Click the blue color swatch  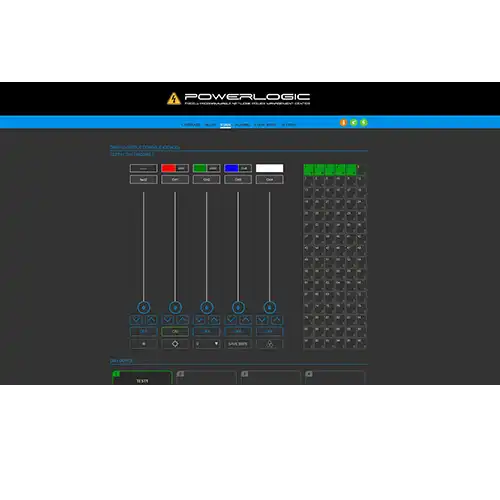coord(231,168)
